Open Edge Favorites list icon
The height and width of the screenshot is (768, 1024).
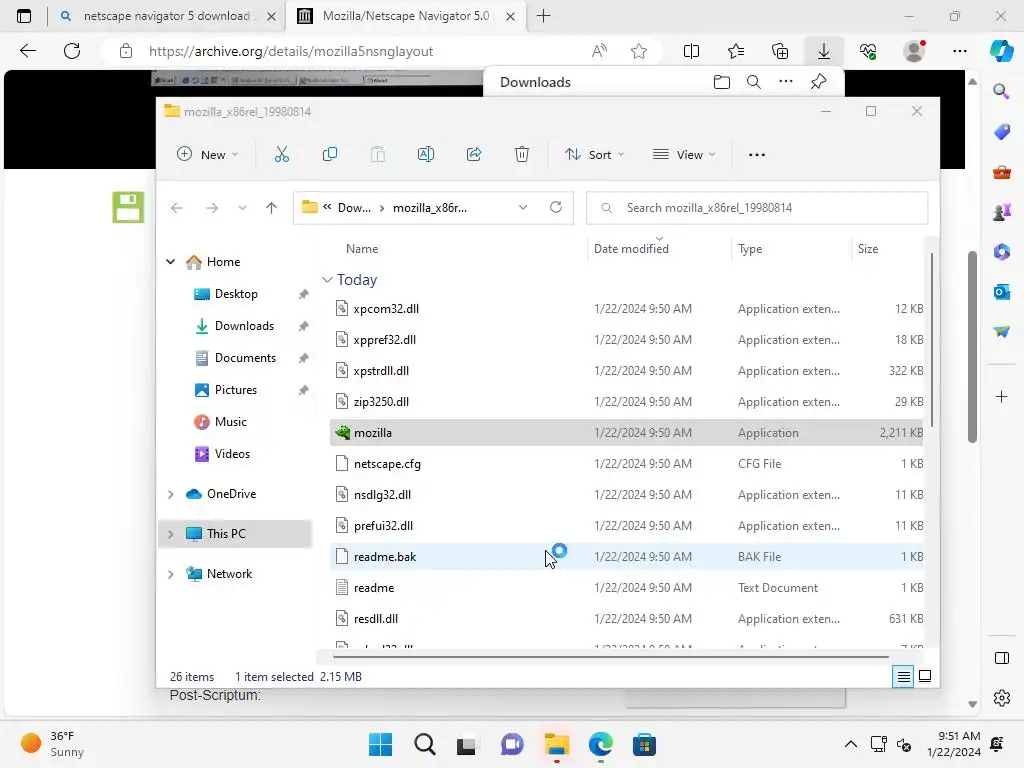736,51
